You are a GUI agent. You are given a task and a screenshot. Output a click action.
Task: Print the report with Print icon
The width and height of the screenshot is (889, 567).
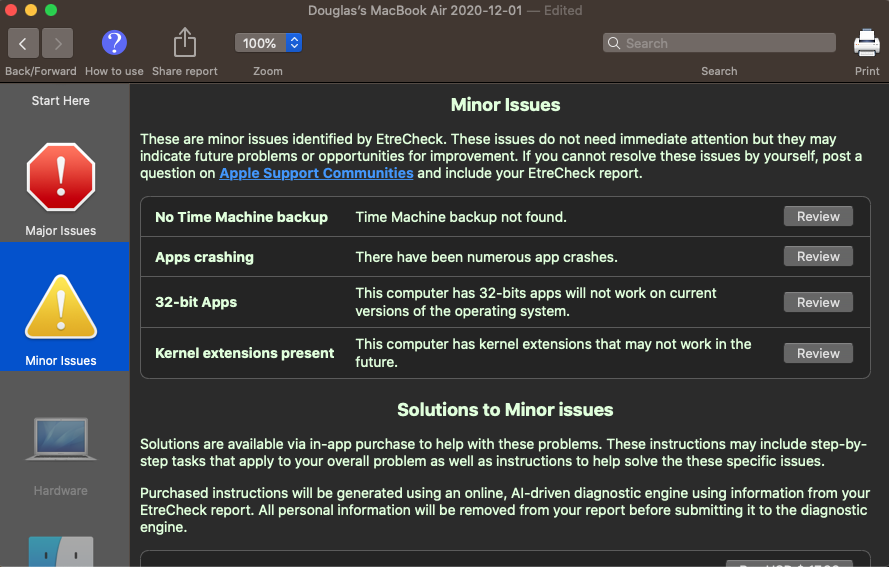(x=866, y=43)
